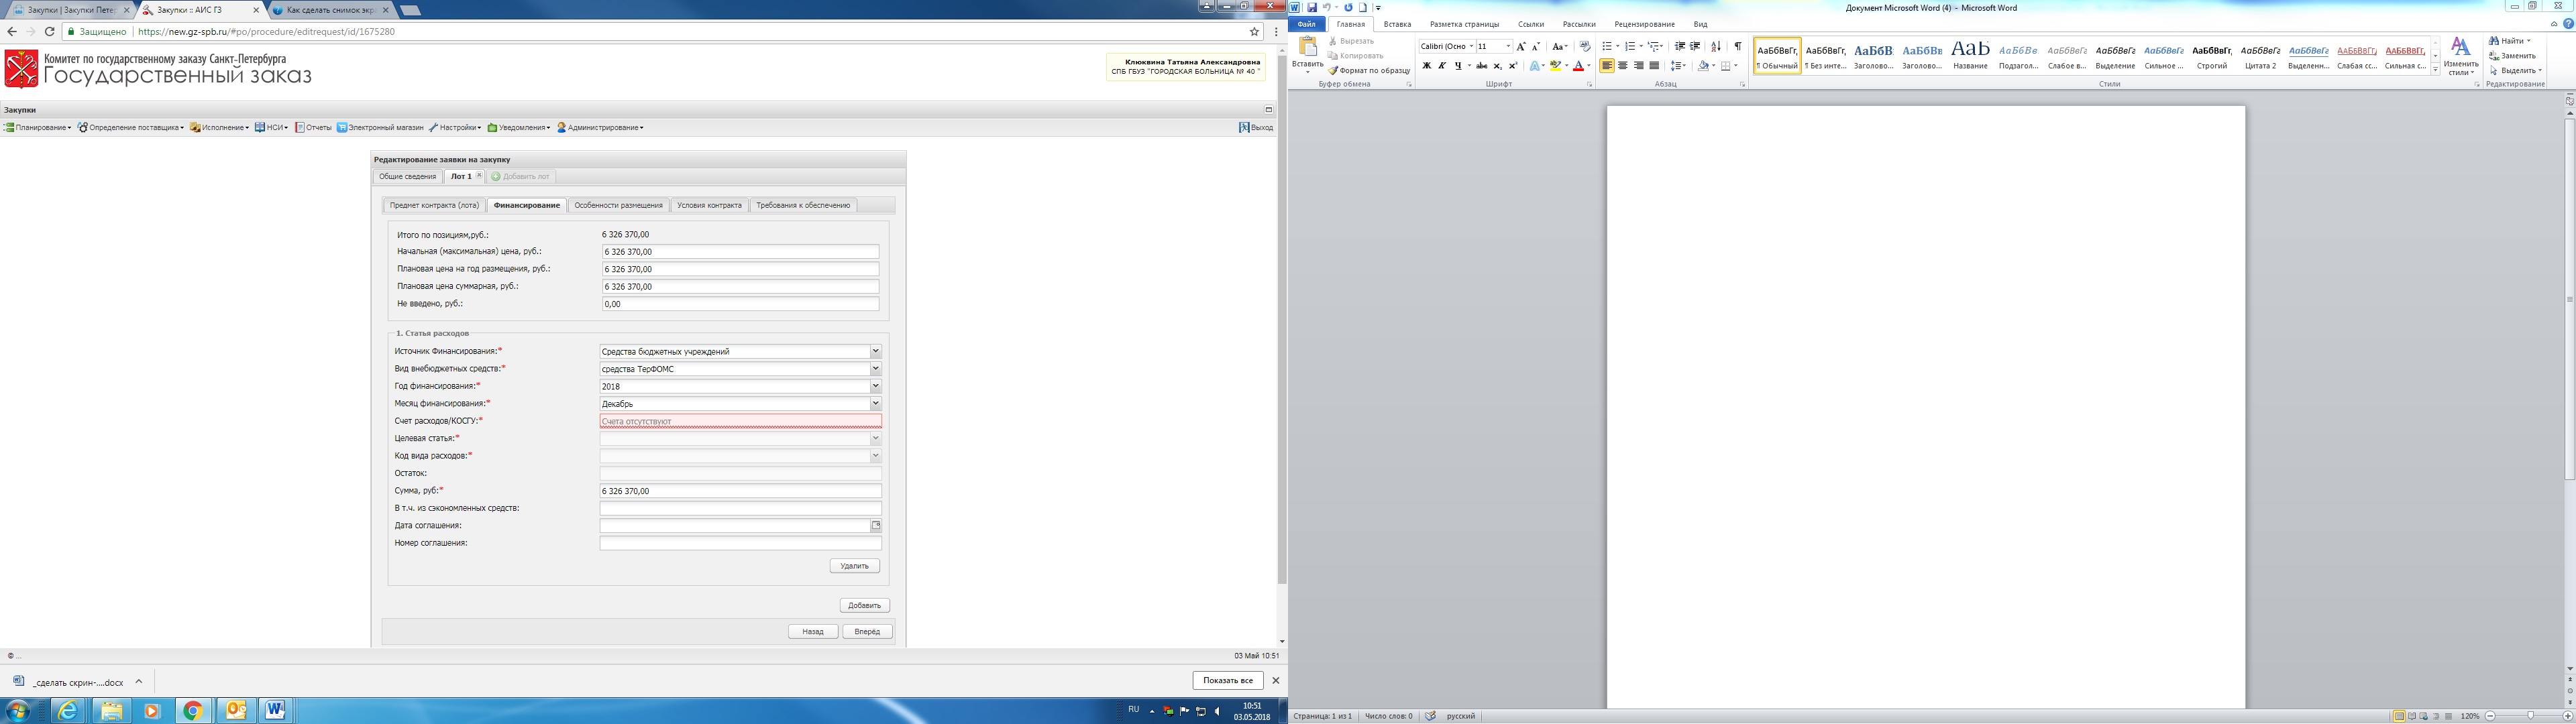Viewport: 2576px width, 724px height.
Task: Toggle superscript formatting
Action: (x=1512, y=66)
